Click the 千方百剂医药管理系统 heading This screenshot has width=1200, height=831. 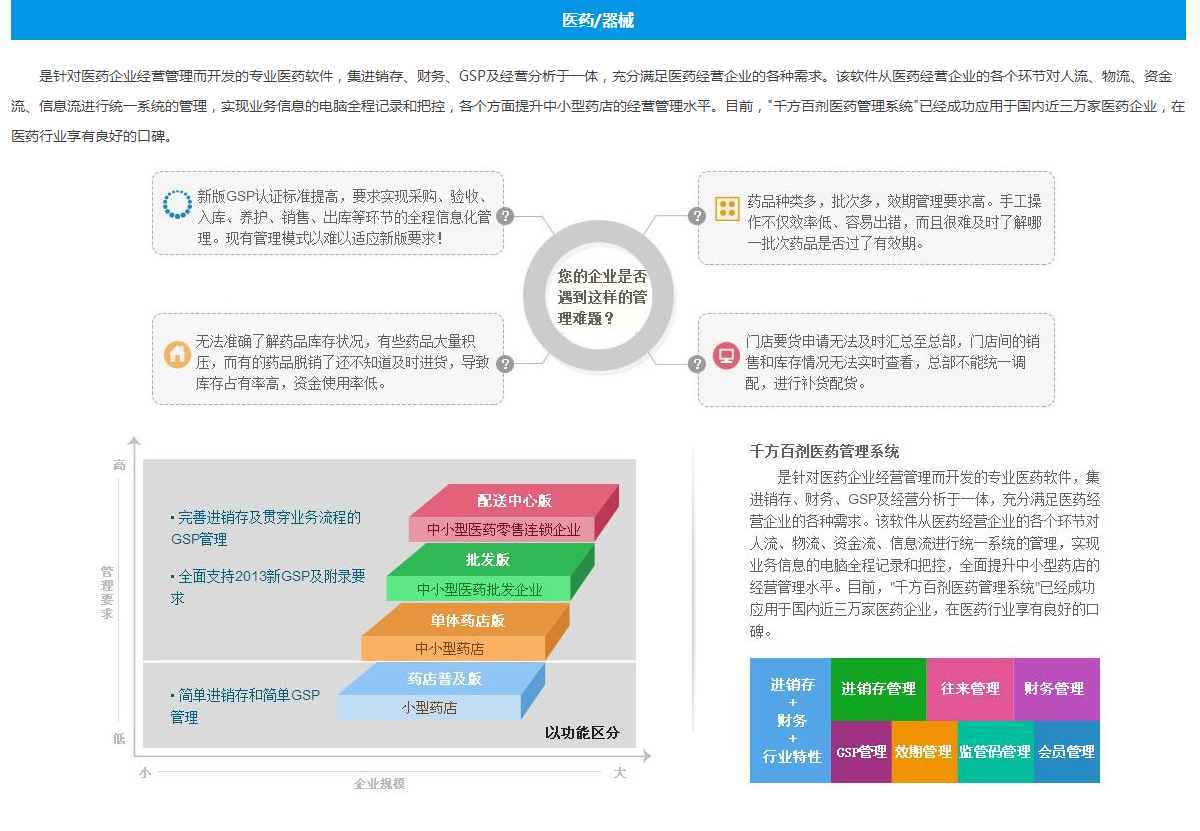tap(824, 452)
